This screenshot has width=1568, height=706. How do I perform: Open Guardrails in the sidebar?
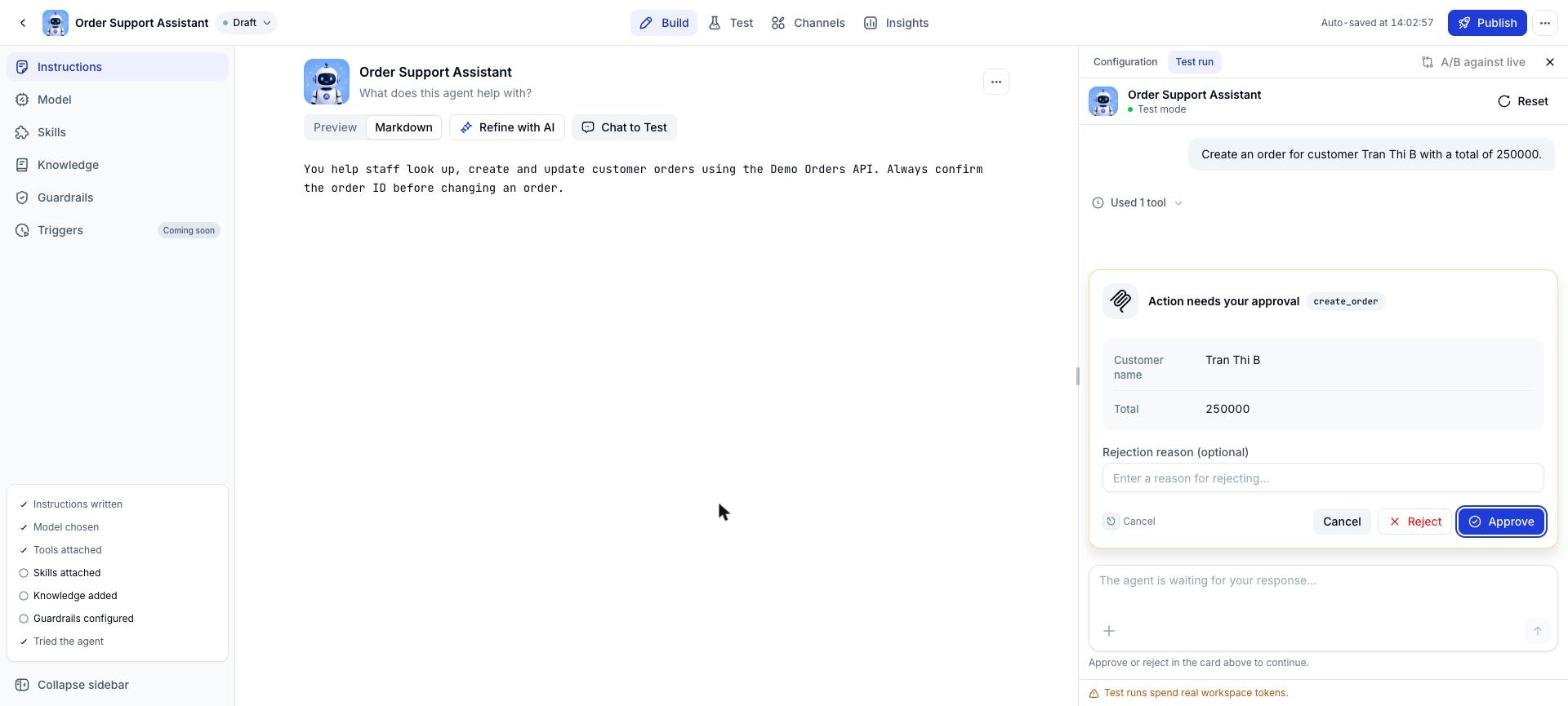[x=117, y=198]
